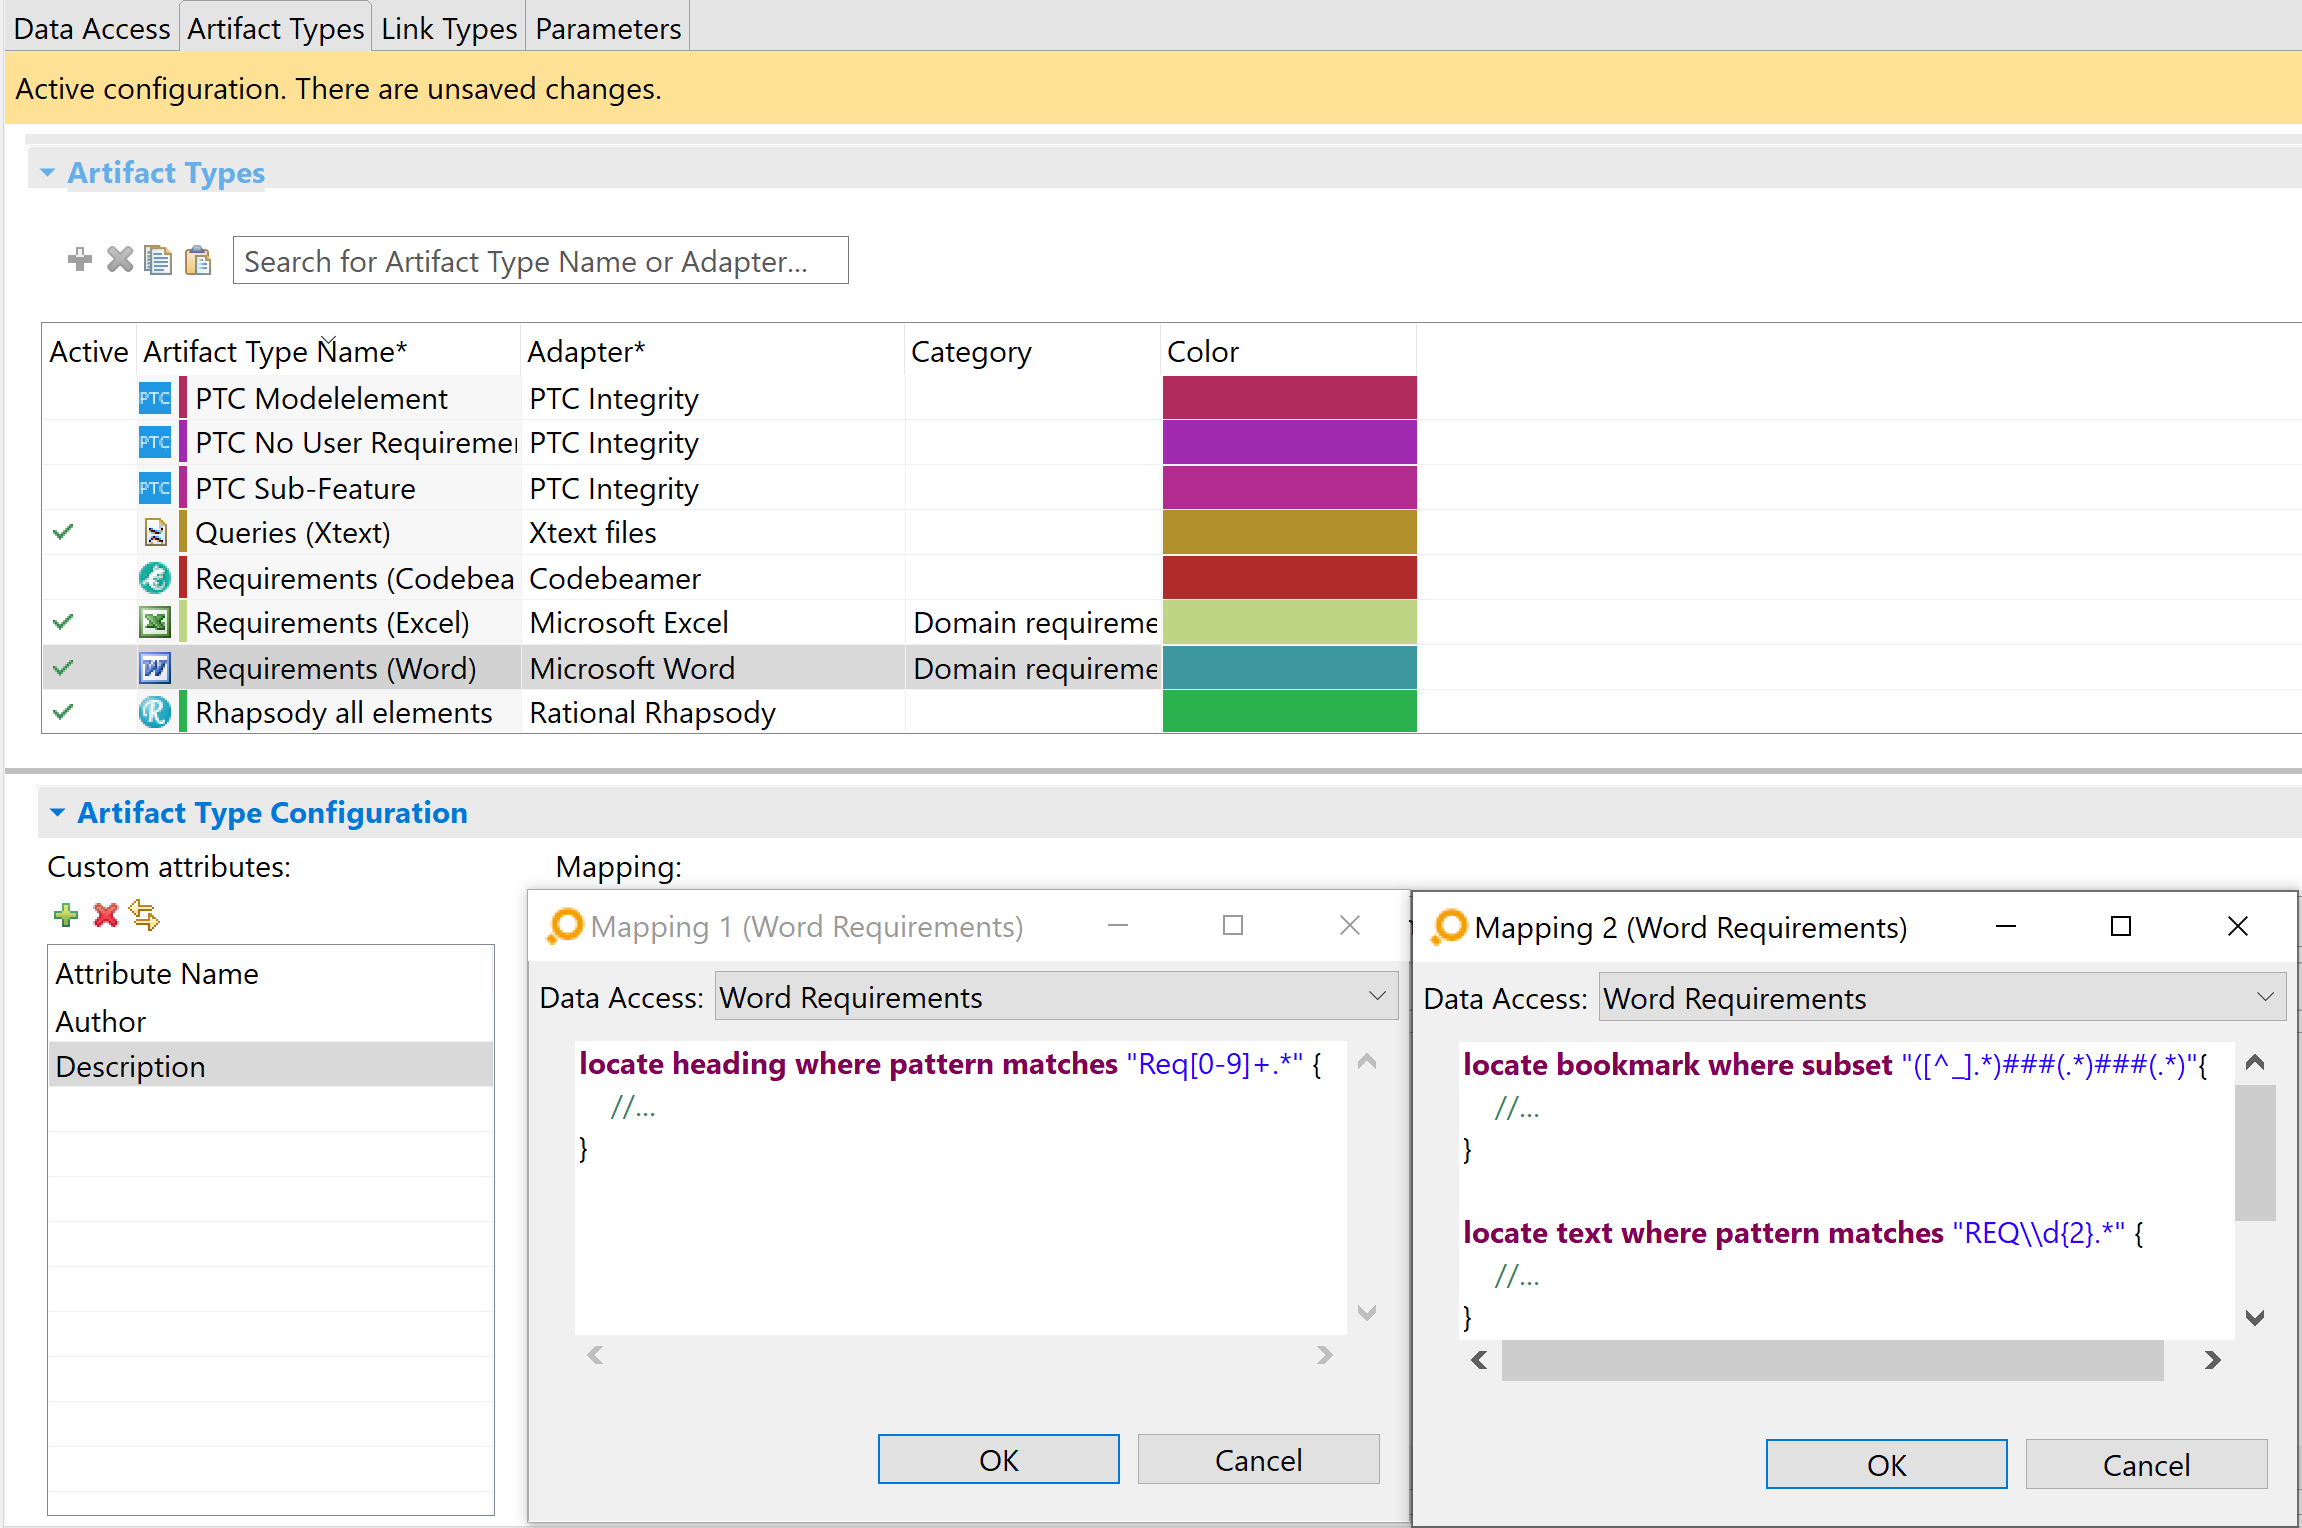2302x1528 pixels.
Task: Switch to the Data Access tab
Action: 92,28
